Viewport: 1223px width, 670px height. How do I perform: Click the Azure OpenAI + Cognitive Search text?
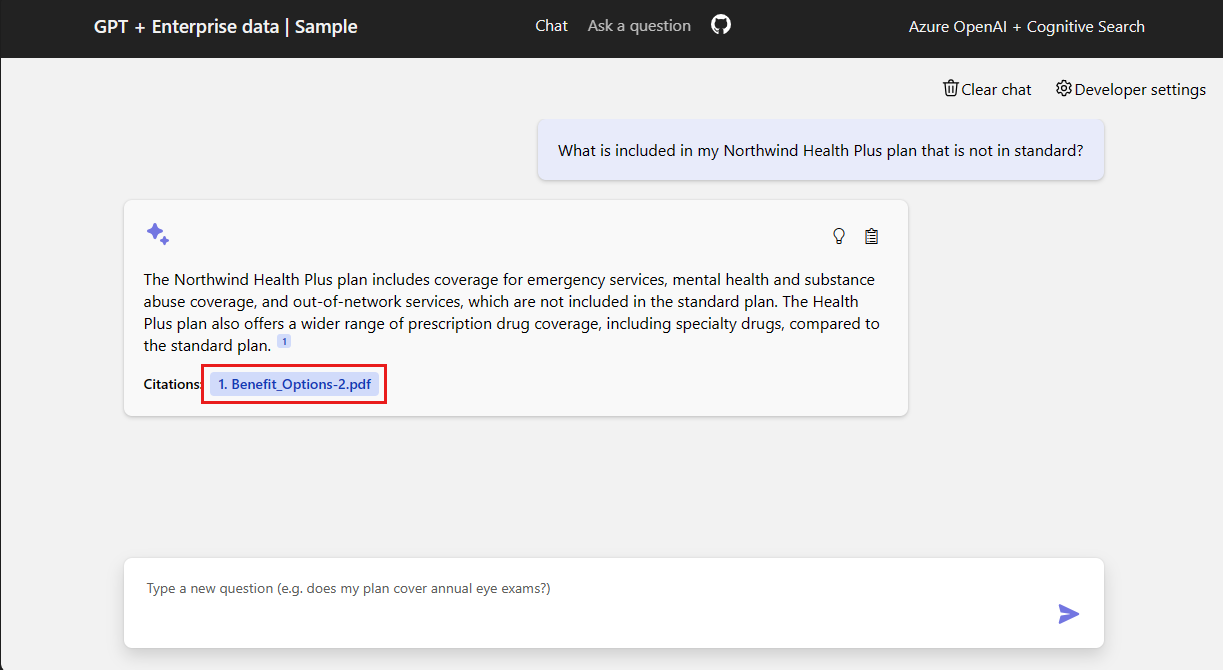tap(1026, 27)
